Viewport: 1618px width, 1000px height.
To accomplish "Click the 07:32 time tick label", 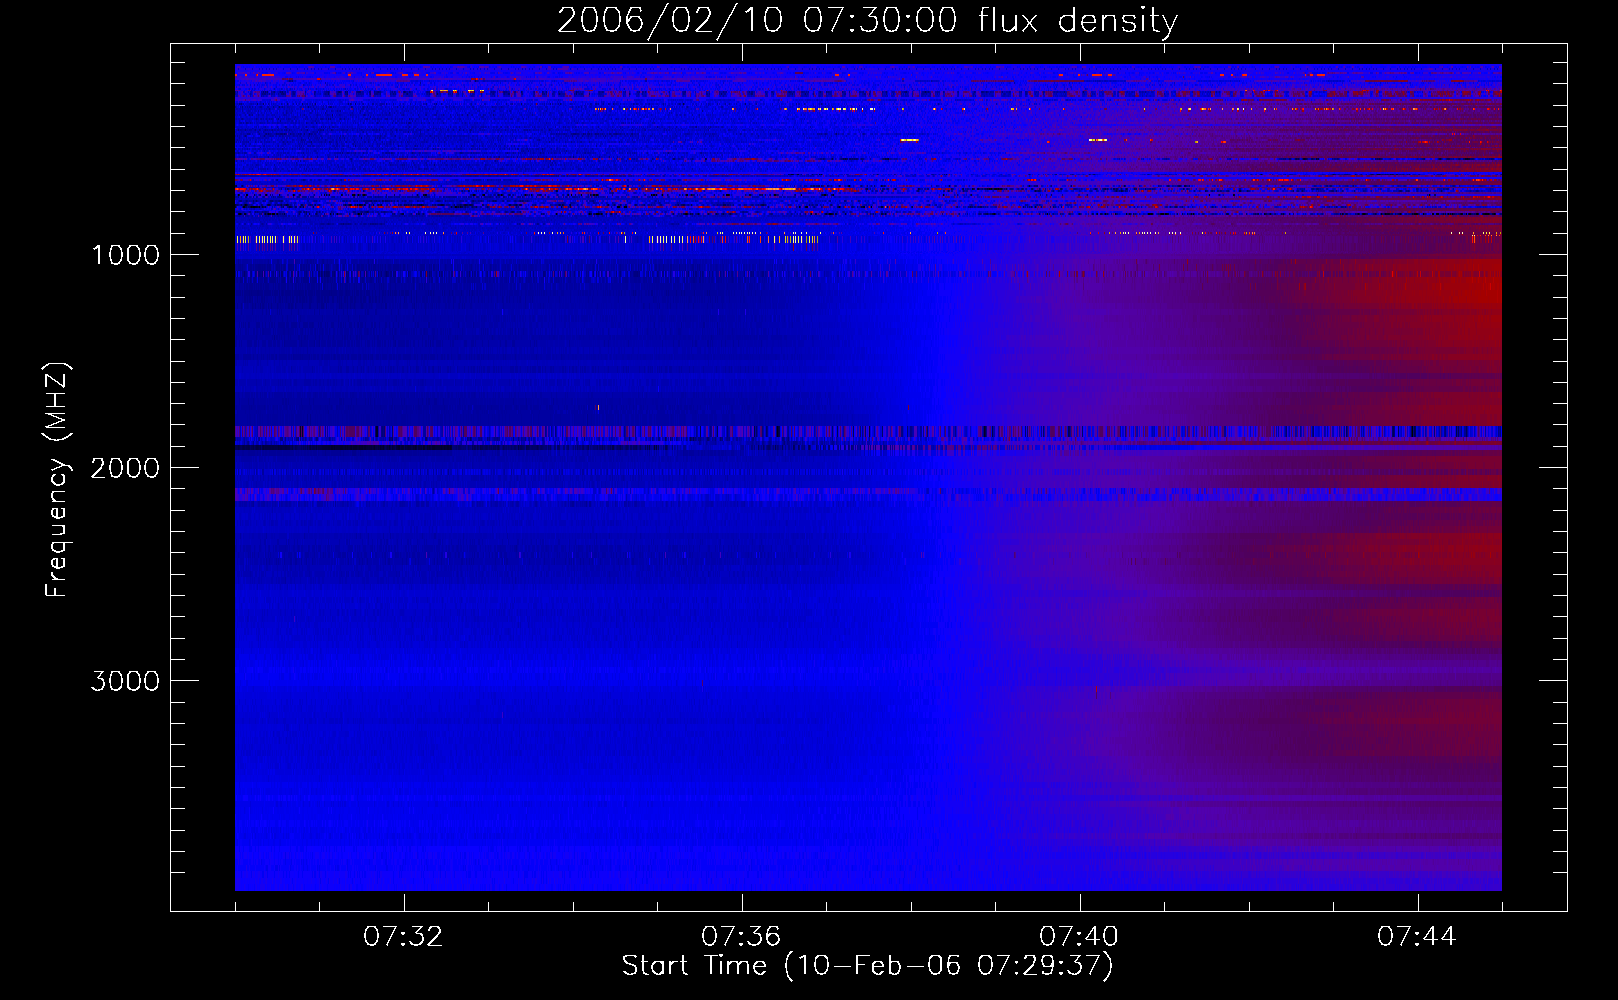I will 403,937.
